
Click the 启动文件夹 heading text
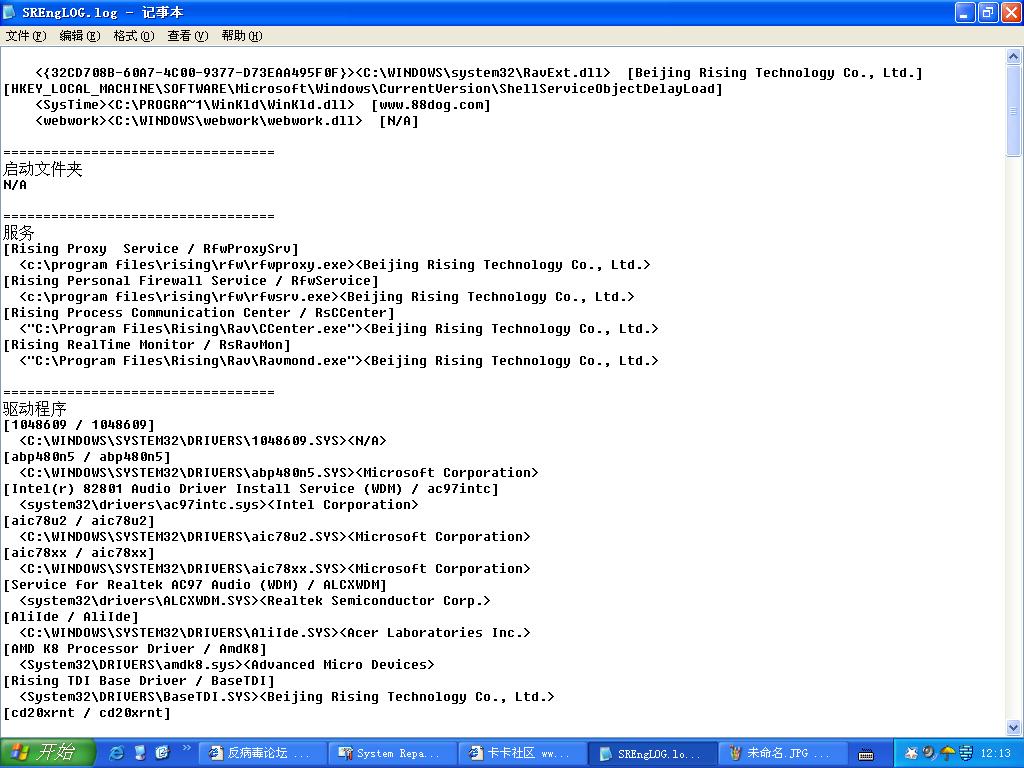tap(42, 169)
